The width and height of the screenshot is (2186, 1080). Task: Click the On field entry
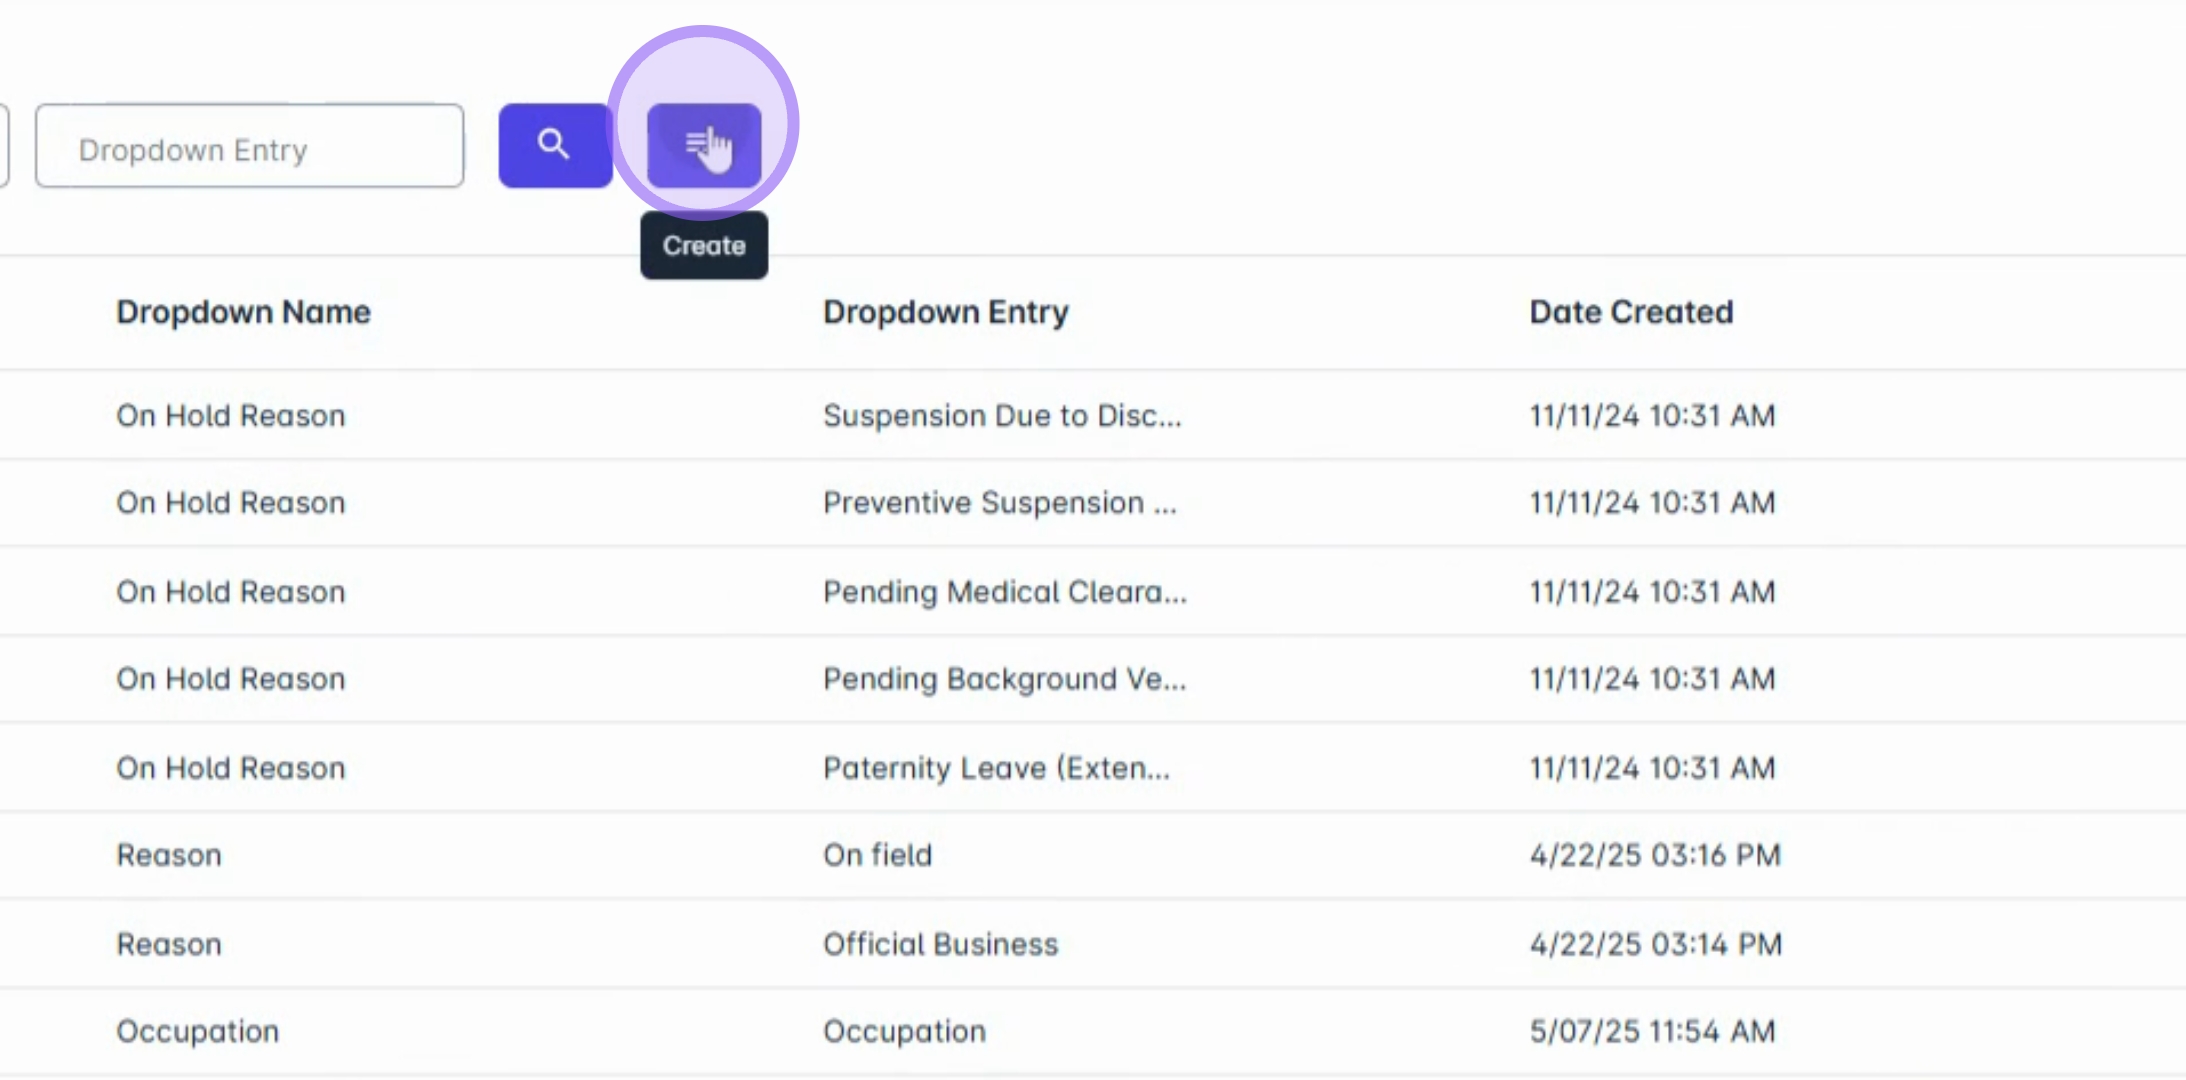click(877, 855)
